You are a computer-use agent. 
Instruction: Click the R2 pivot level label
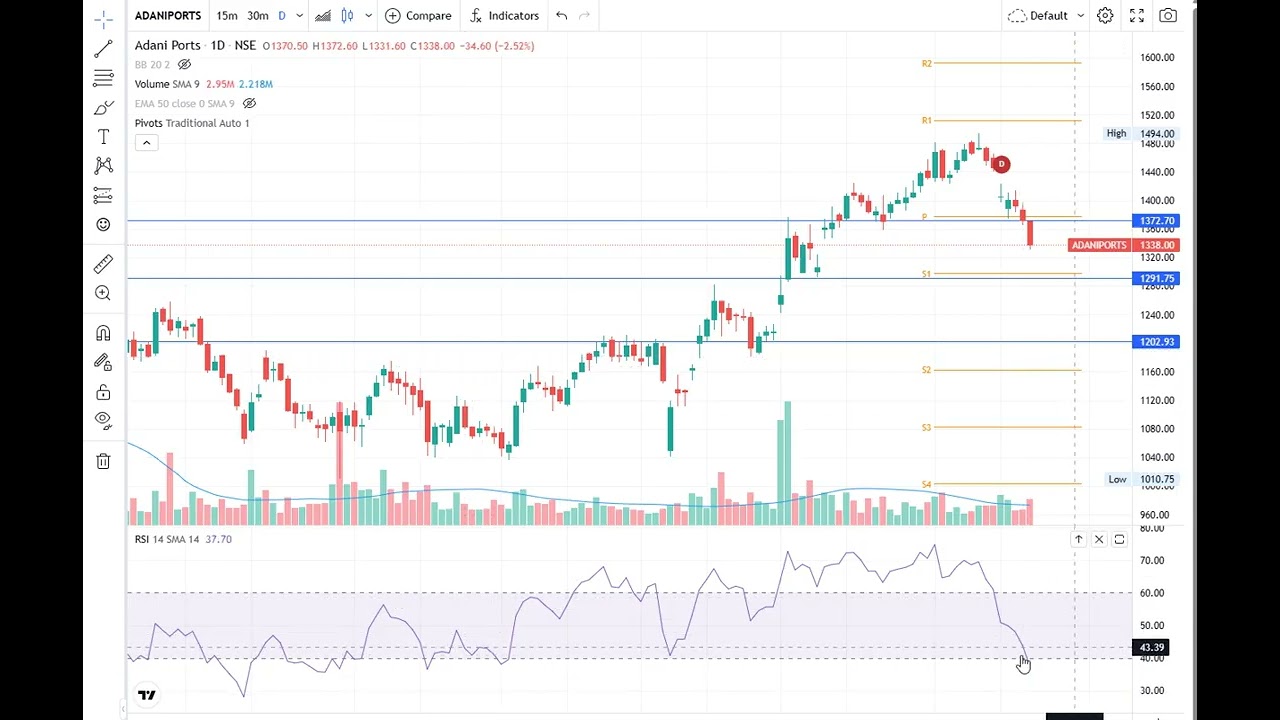[927, 64]
